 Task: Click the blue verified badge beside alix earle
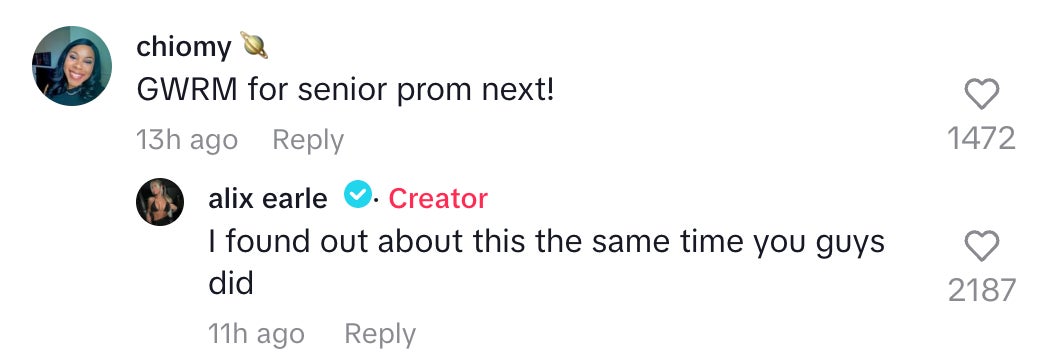(x=357, y=195)
